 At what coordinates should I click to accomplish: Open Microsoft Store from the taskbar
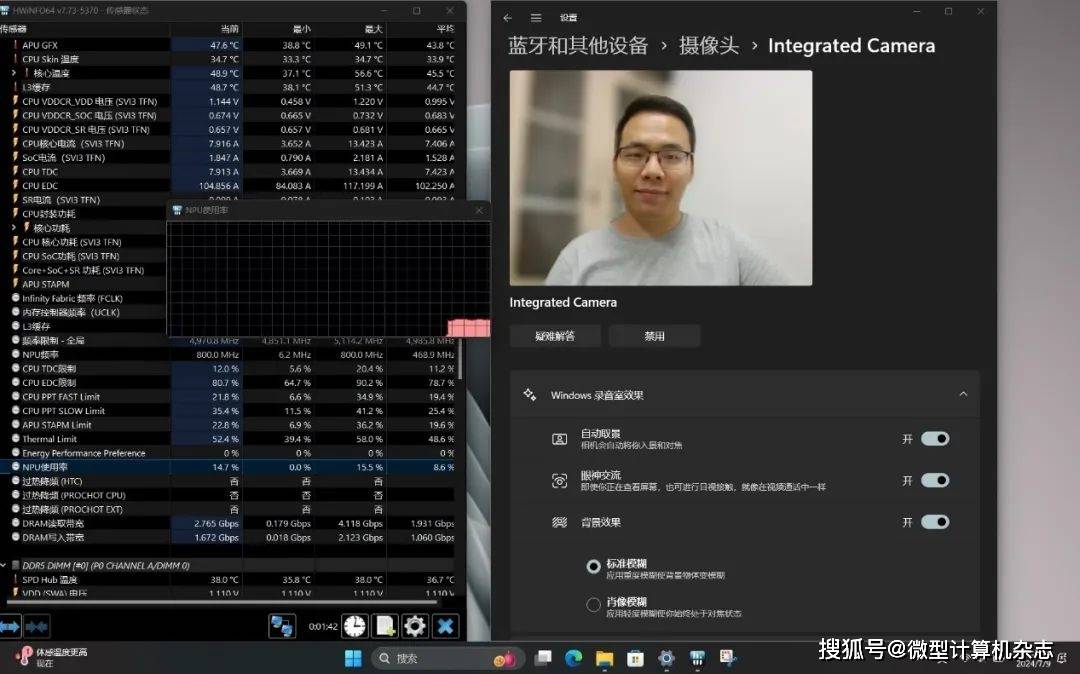[x=635, y=658]
